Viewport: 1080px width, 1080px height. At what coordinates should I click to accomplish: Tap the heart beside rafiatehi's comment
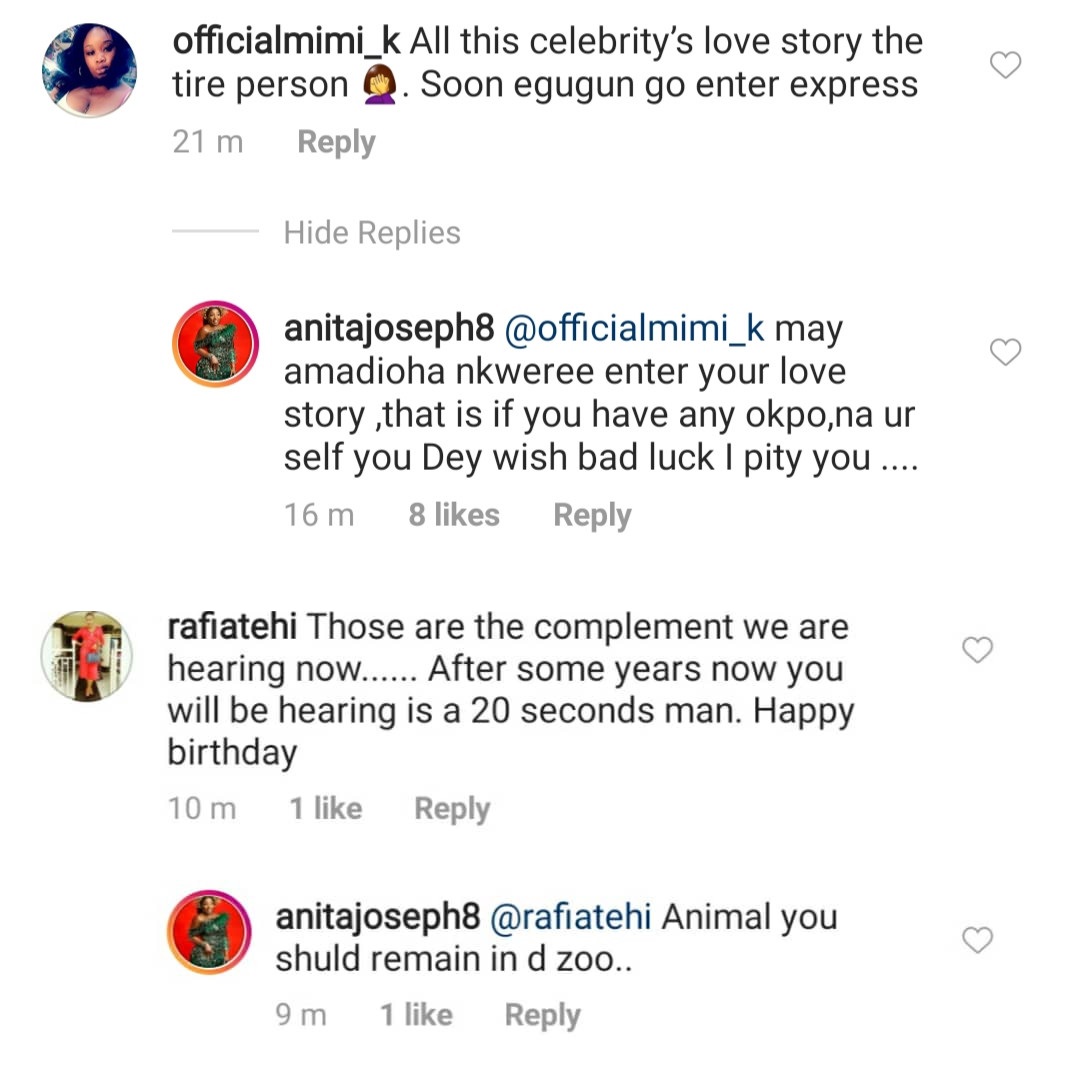977,651
